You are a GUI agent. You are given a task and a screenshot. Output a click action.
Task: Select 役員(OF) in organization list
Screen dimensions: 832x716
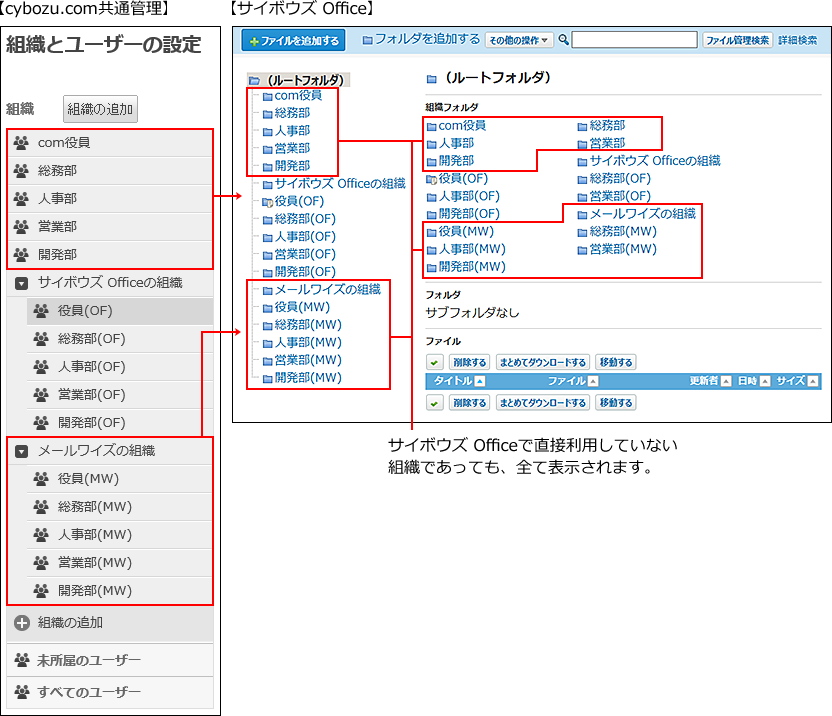tap(120, 311)
